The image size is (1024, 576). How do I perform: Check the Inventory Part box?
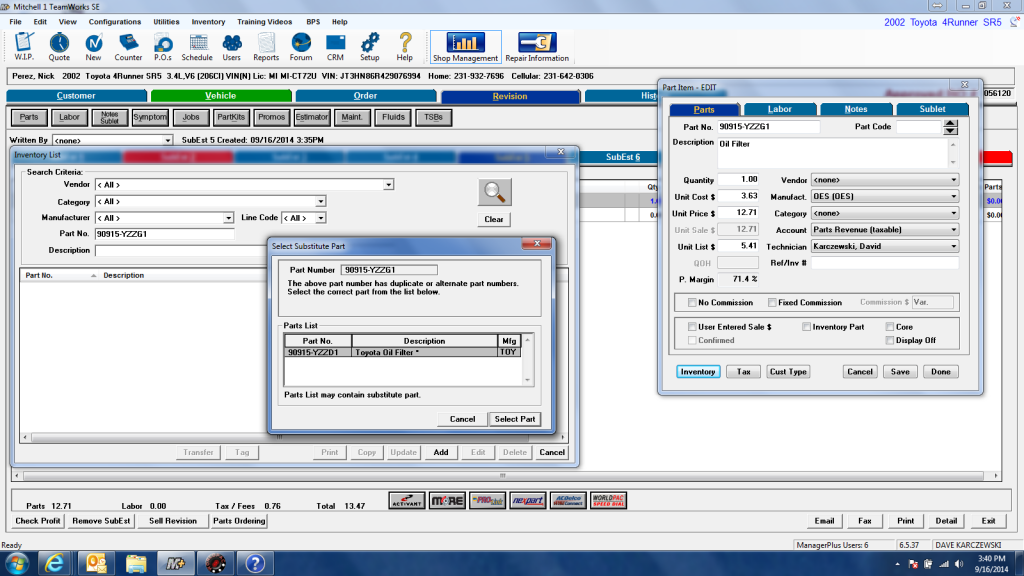(807, 327)
